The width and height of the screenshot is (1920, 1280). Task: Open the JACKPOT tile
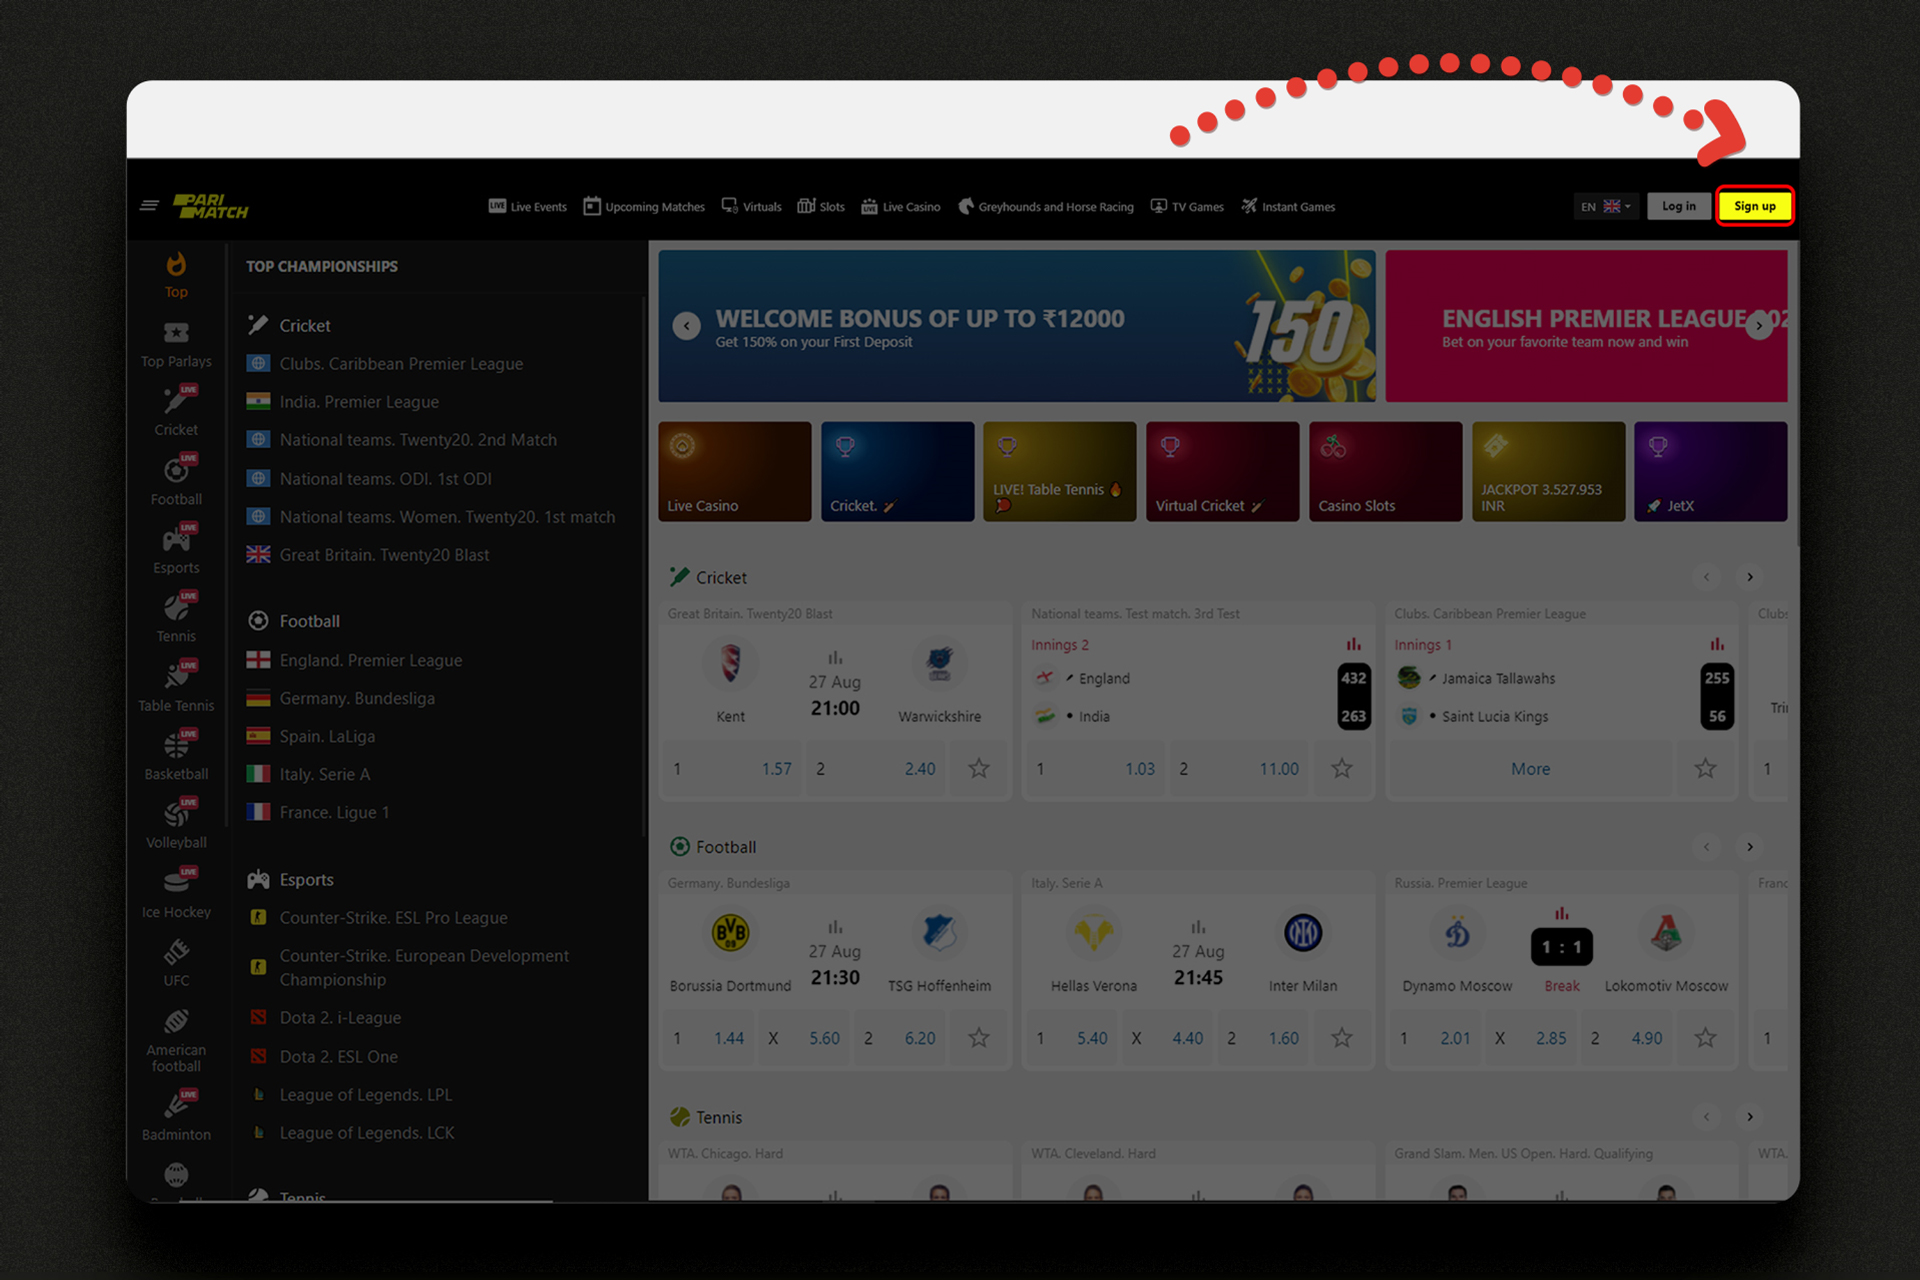point(1549,471)
